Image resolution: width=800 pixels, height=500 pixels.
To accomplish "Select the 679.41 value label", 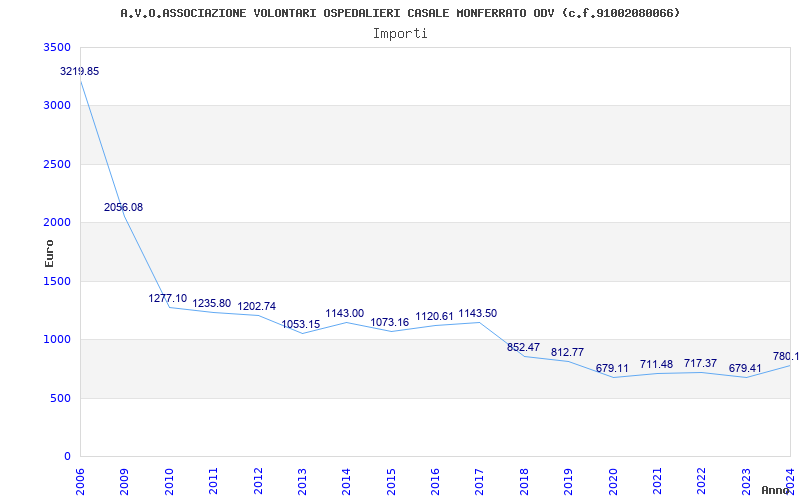I will point(745,368).
